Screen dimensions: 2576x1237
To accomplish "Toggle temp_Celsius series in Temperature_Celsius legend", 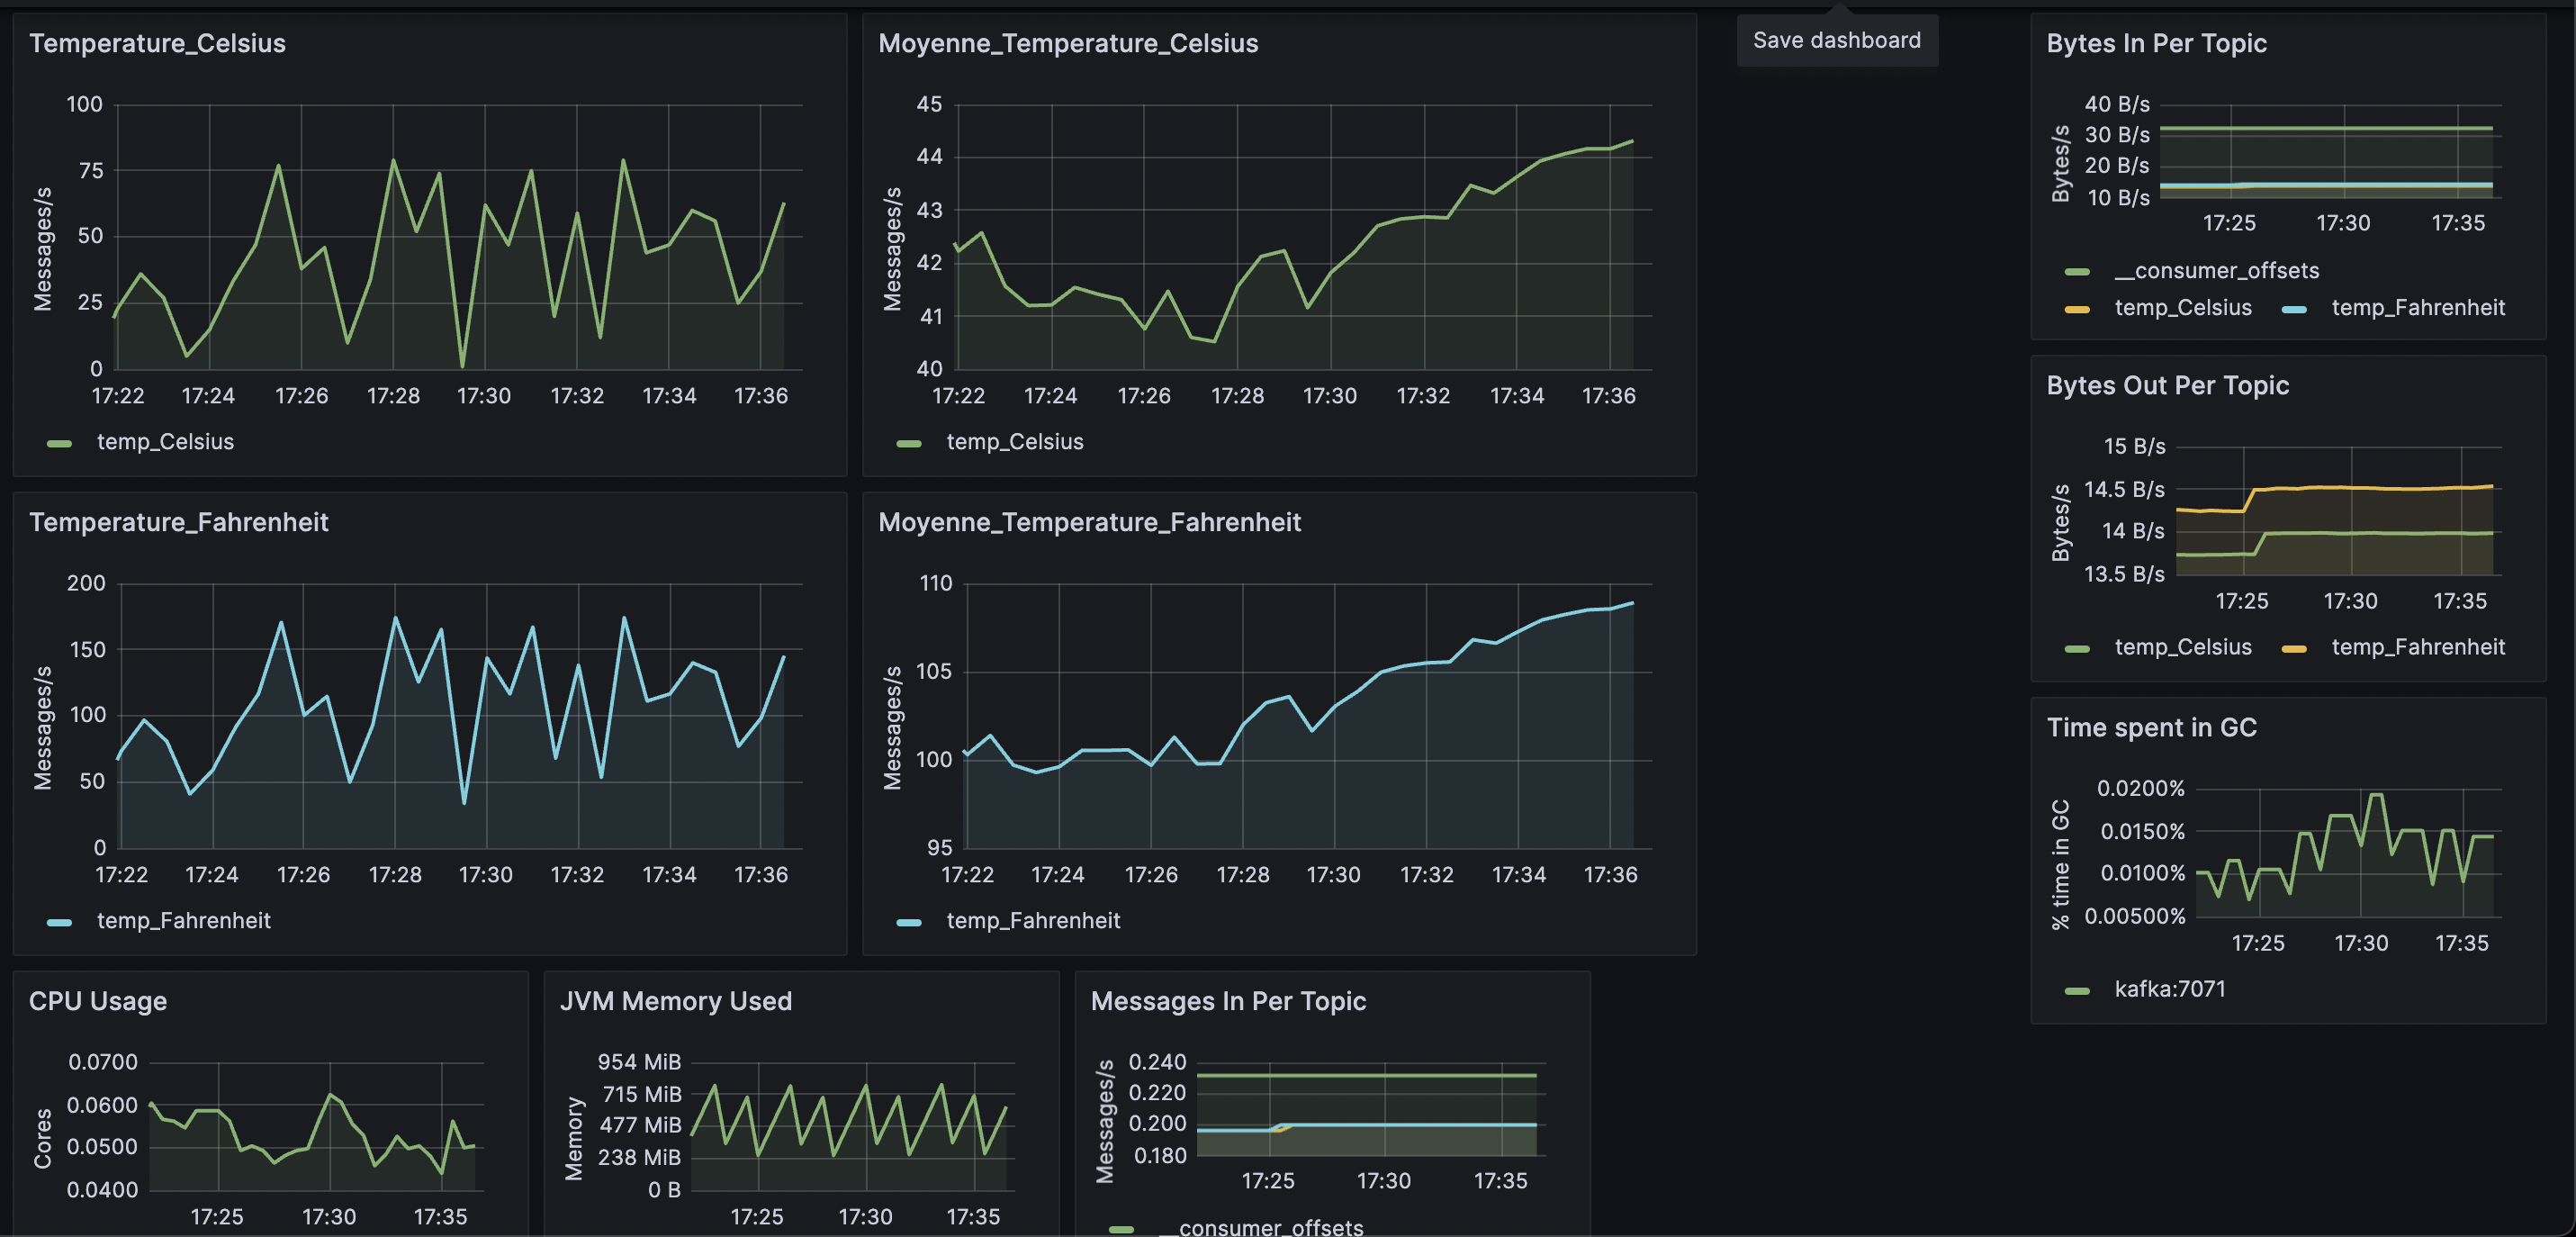I will coord(165,442).
